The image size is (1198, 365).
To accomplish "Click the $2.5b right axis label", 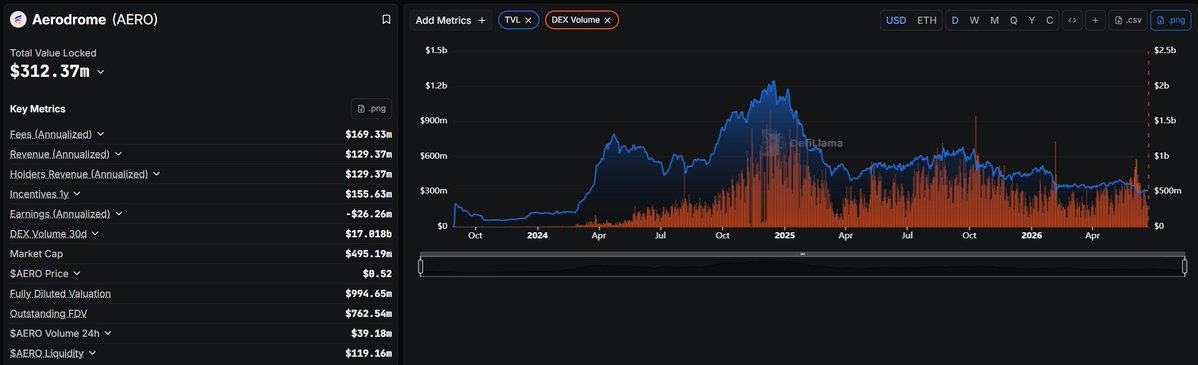I will pos(1164,50).
